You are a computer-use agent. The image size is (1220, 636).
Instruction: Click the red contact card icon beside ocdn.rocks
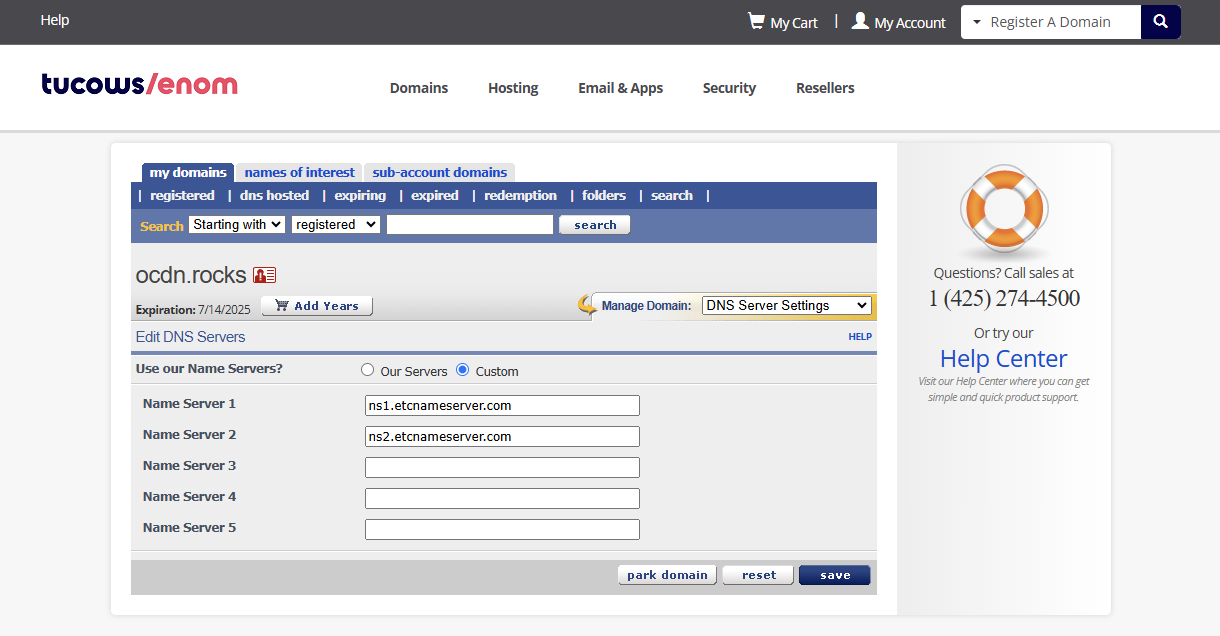click(x=264, y=275)
